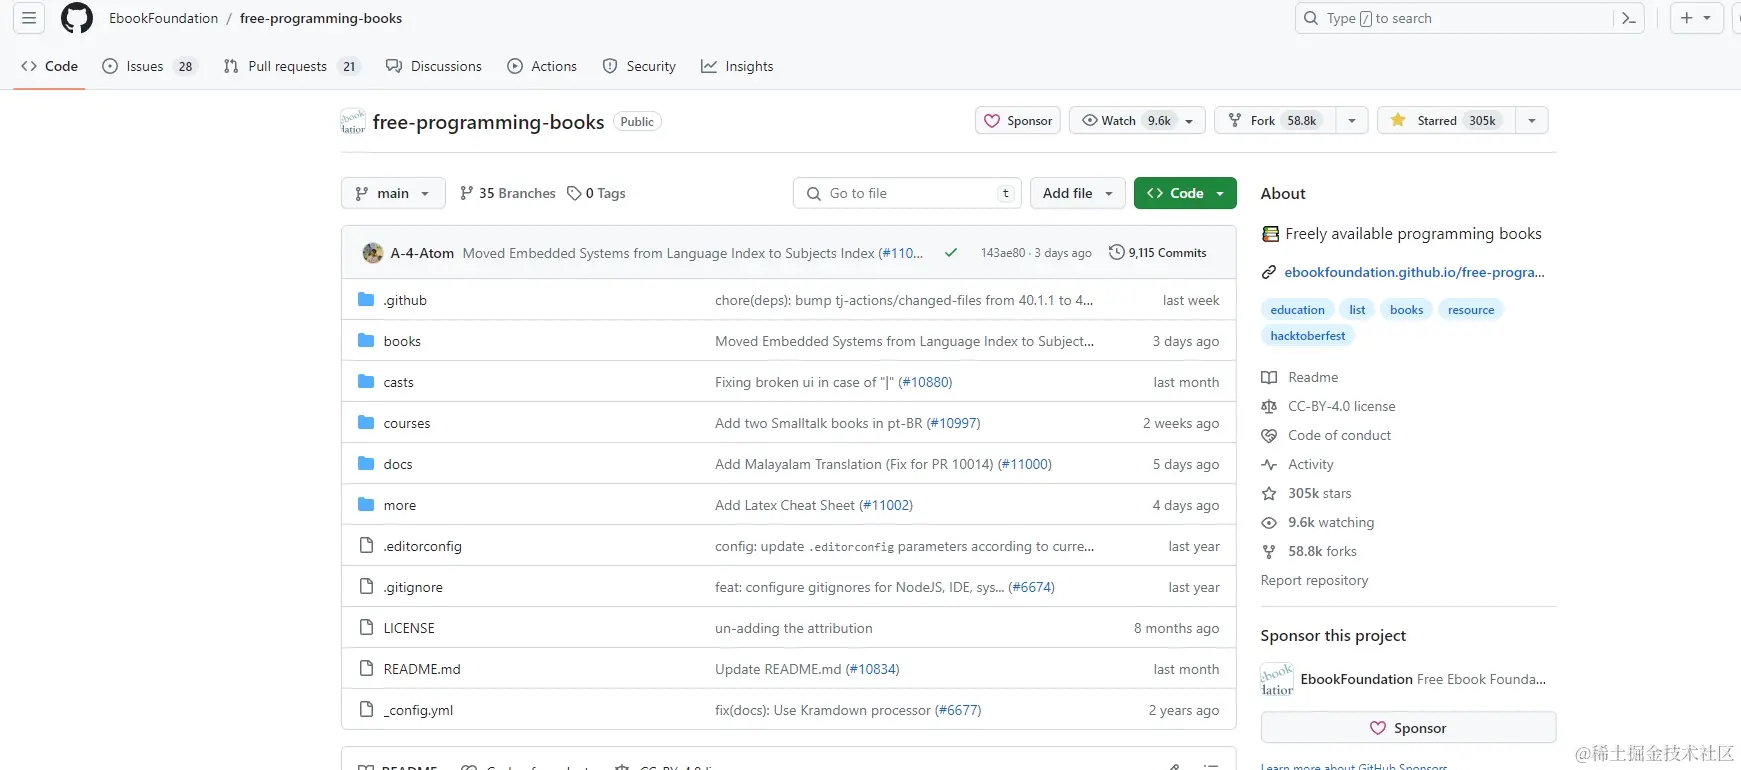This screenshot has height=770, width=1741.
Task: Fork the repository
Action: click(1275, 120)
